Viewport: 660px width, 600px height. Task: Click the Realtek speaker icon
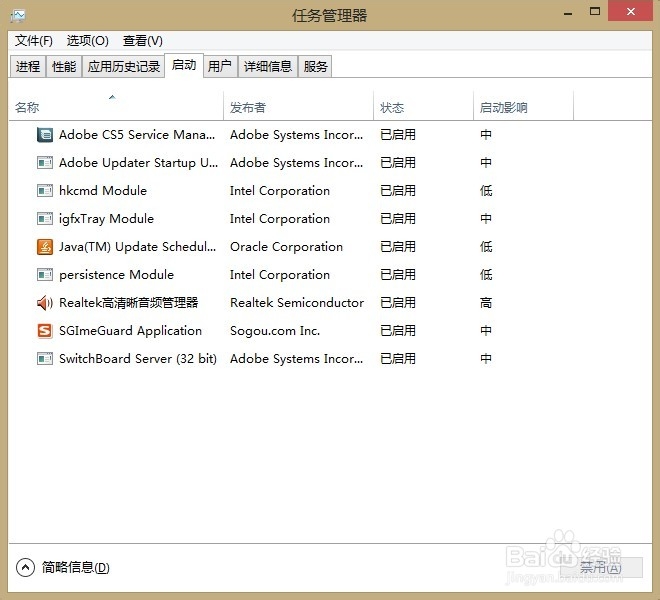(45, 303)
